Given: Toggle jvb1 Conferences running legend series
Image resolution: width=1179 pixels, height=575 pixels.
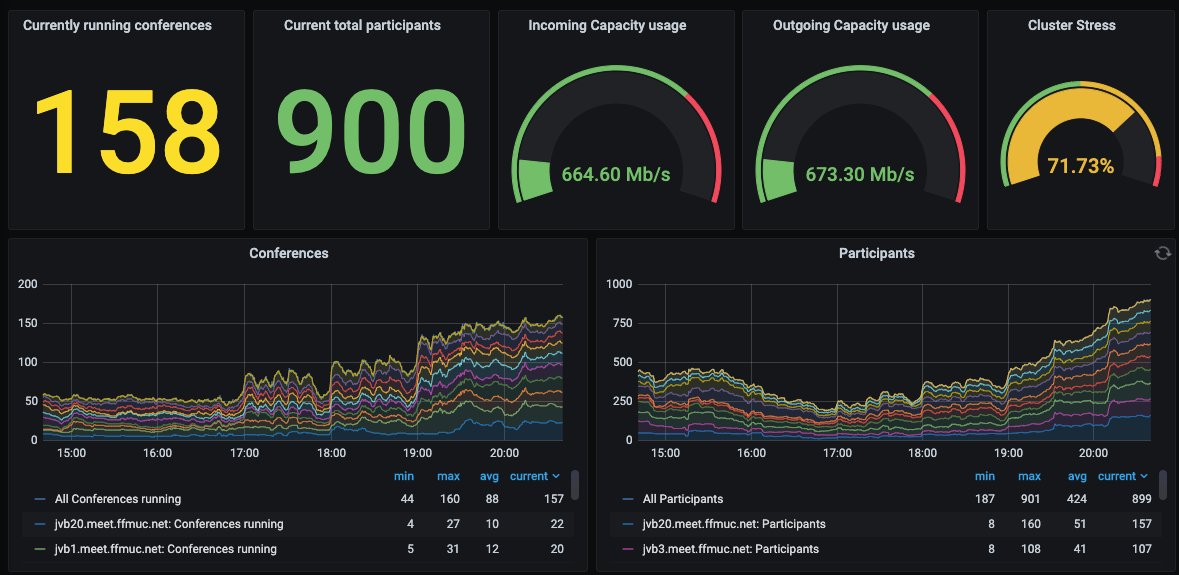Looking at the screenshot, I should [165, 549].
